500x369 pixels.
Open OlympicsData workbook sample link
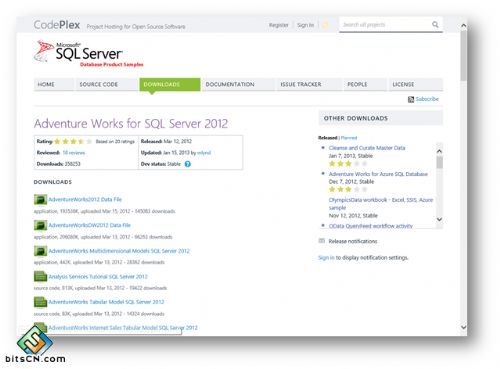click(381, 203)
